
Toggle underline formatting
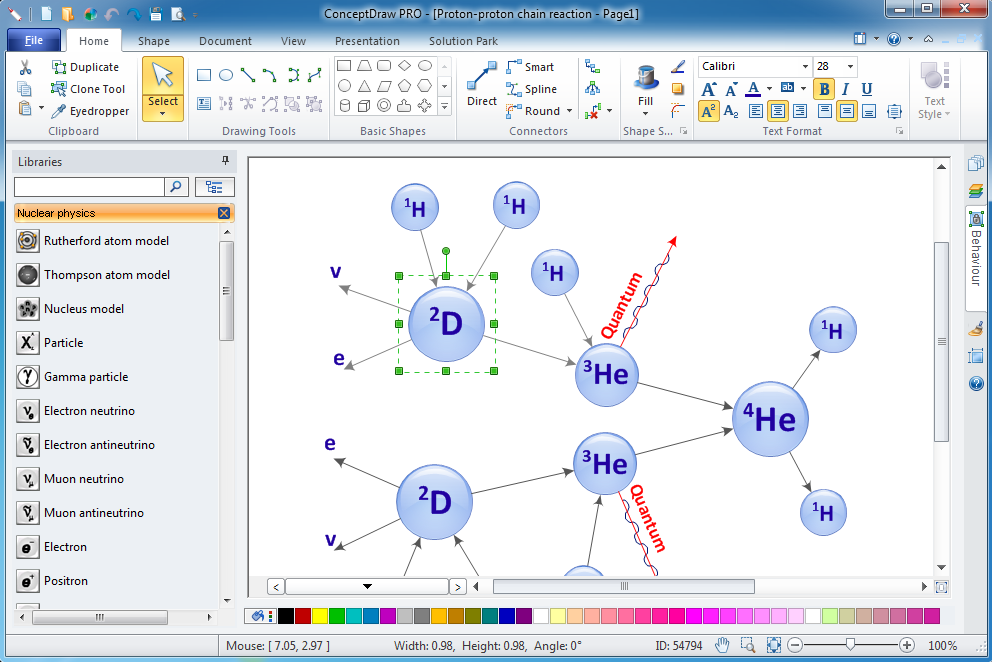click(x=866, y=89)
